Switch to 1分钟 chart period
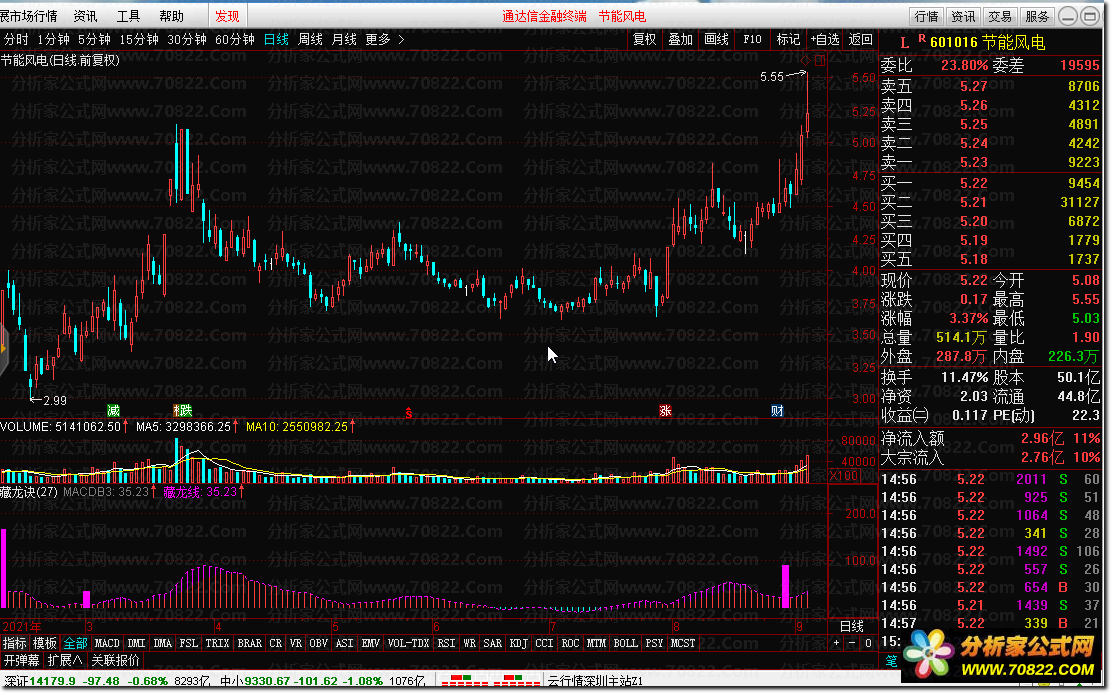 [x=53, y=39]
